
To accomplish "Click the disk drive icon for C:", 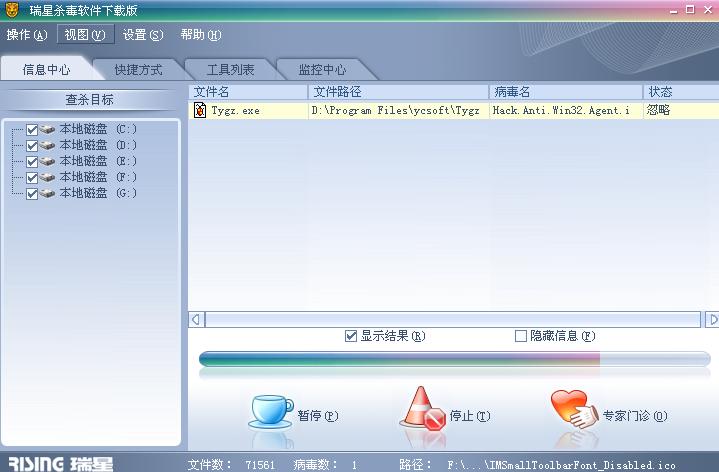I will tap(47, 129).
